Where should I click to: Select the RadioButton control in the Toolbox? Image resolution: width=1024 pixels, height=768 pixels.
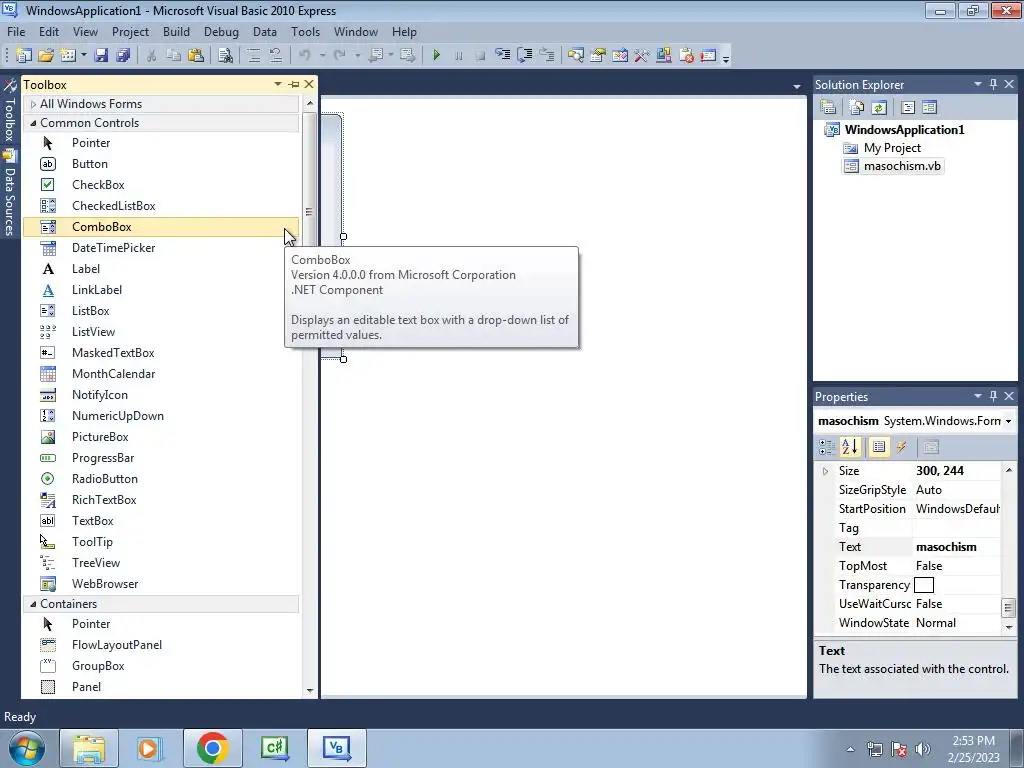161,479
